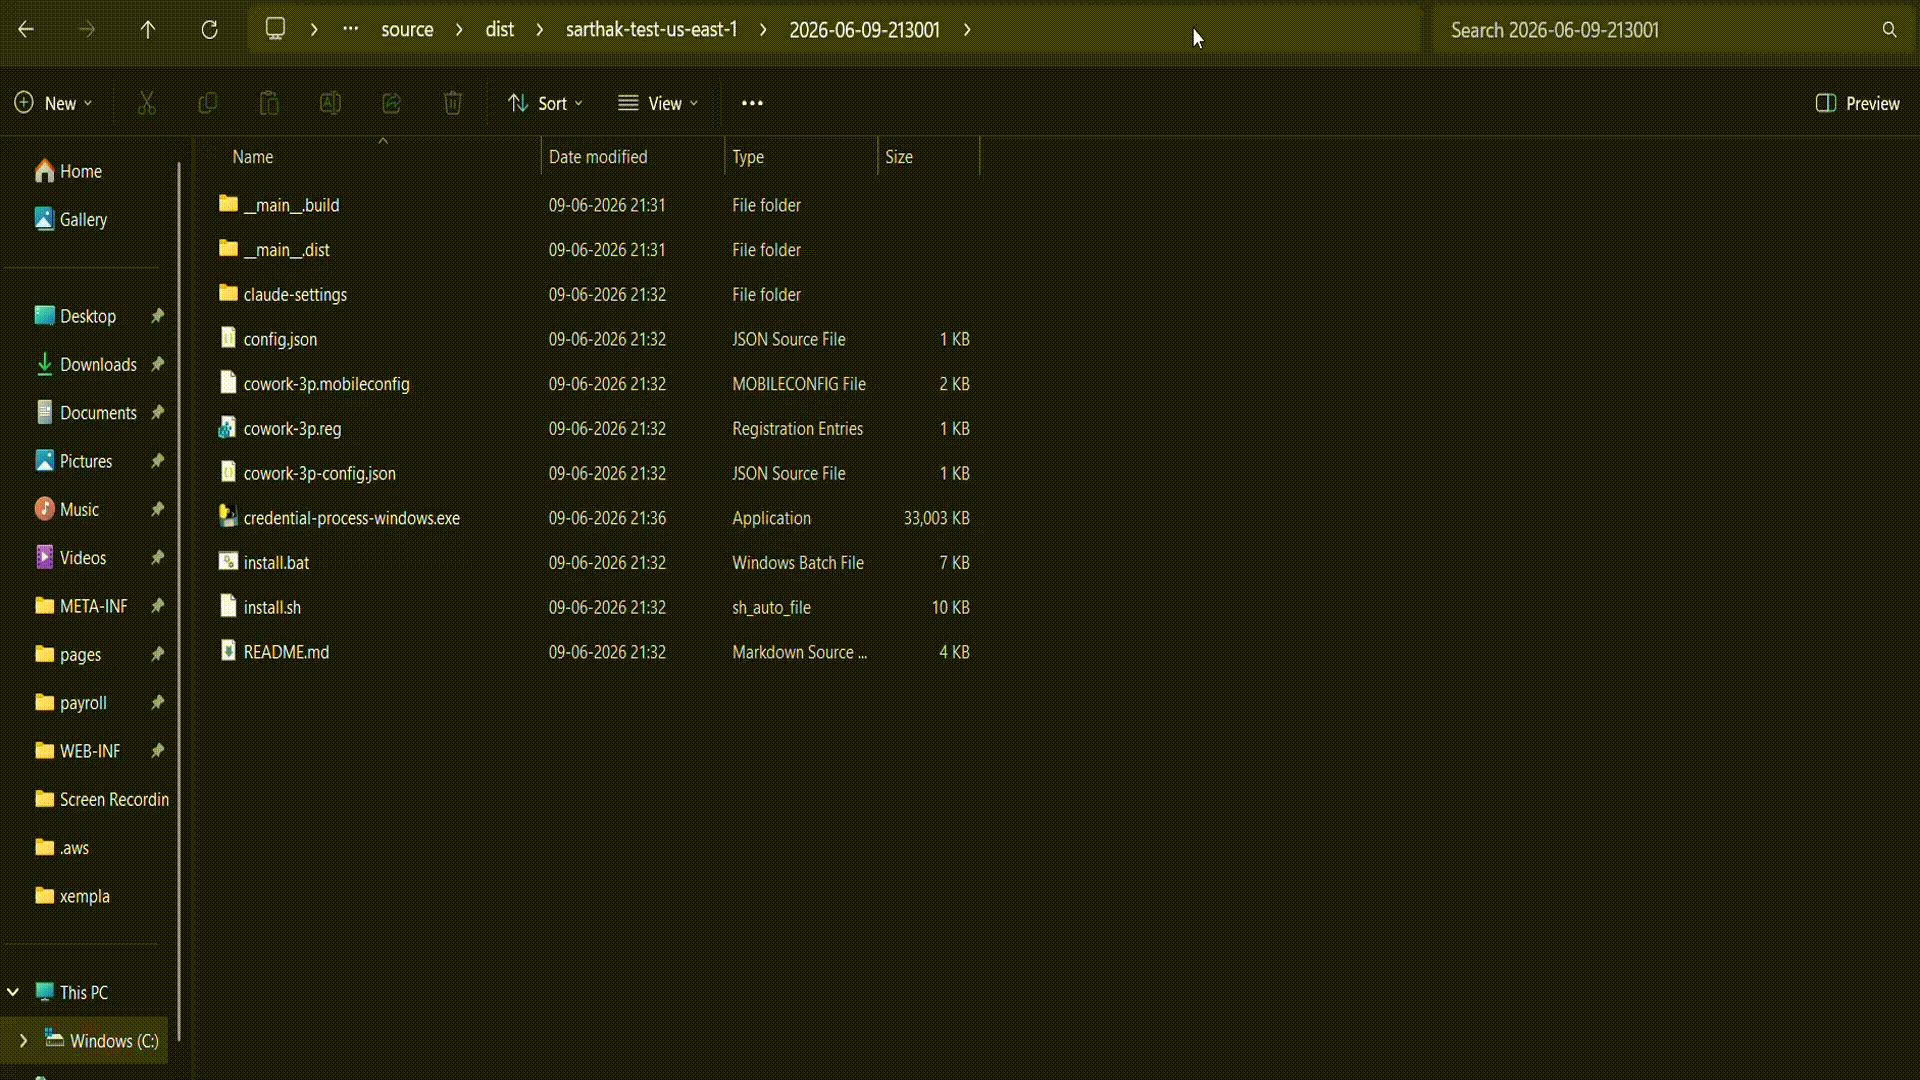The image size is (1920, 1080).
Task: Click '33,003 KB' size of credential-process-windows.exe
Action: [x=936, y=518]
